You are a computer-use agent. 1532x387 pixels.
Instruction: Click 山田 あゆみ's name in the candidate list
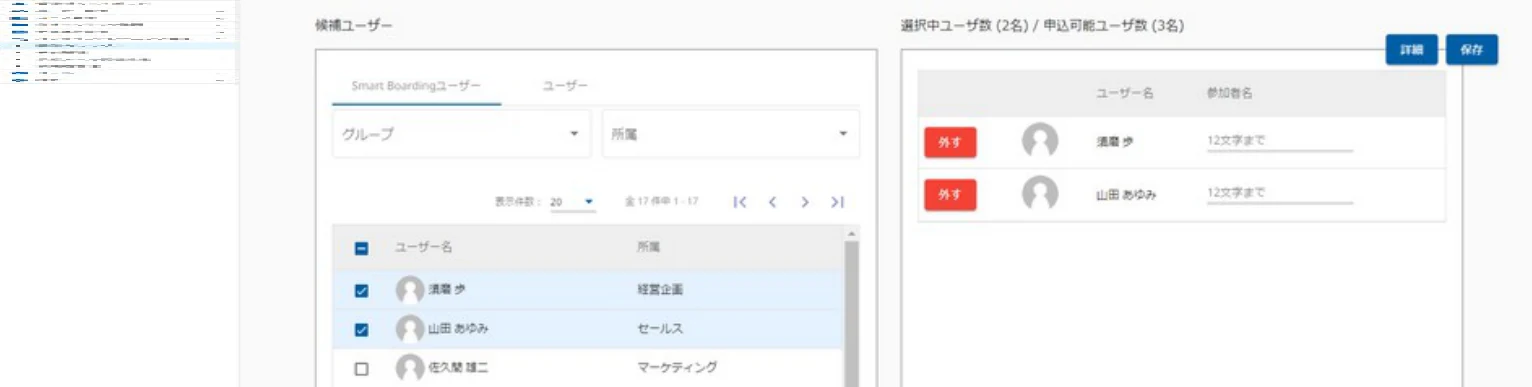pos(459,329)
